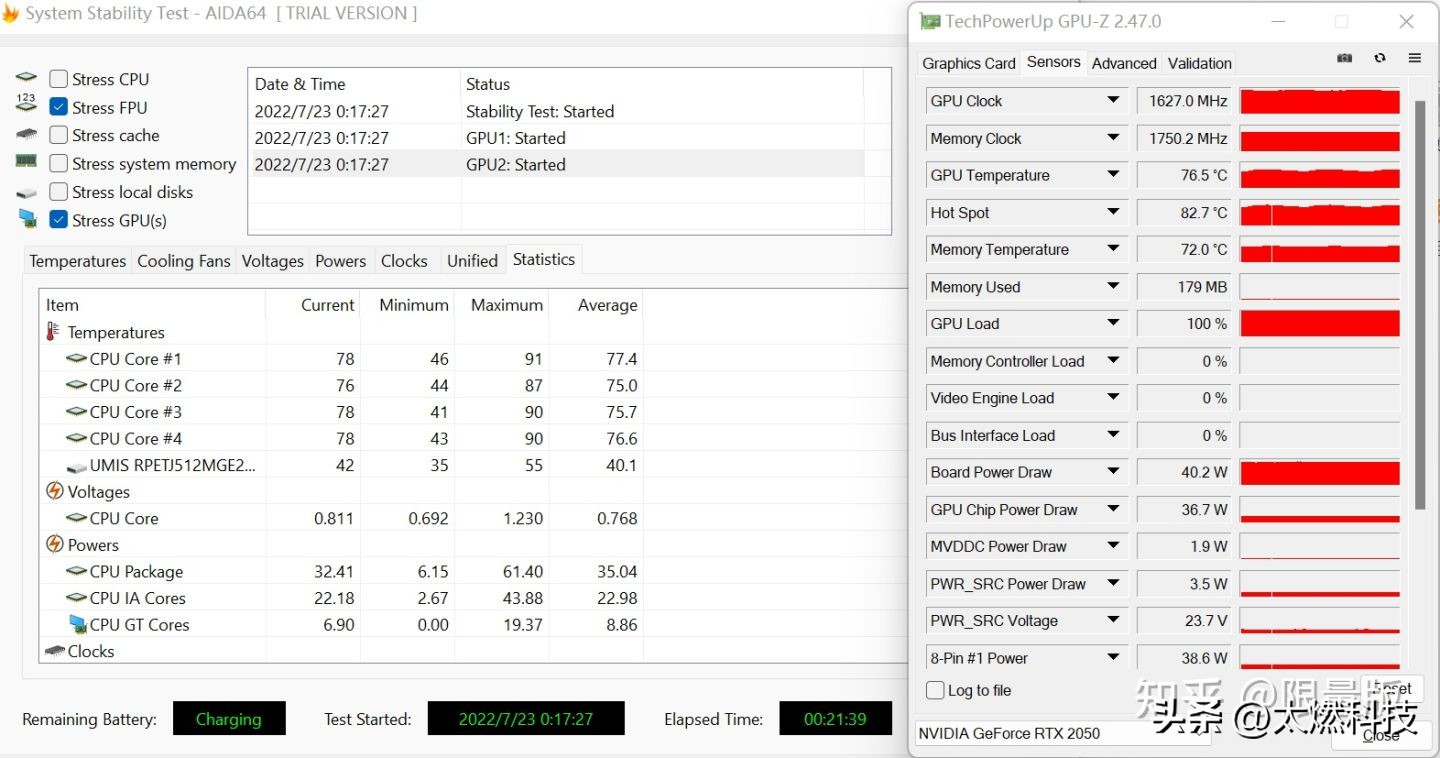Click the GPU-Z screenshot camera icon
The height and width of the screenshot is (758, 1440).
coord(1345,59)
